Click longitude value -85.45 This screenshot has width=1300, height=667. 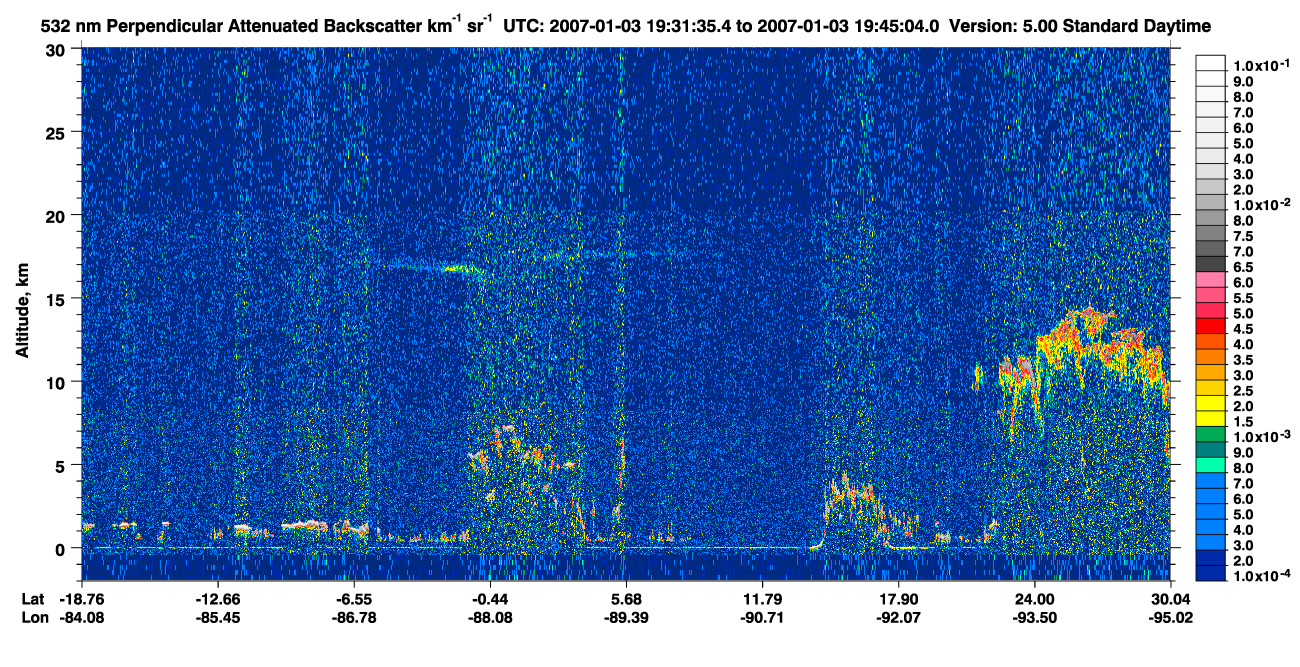point(218,617)
